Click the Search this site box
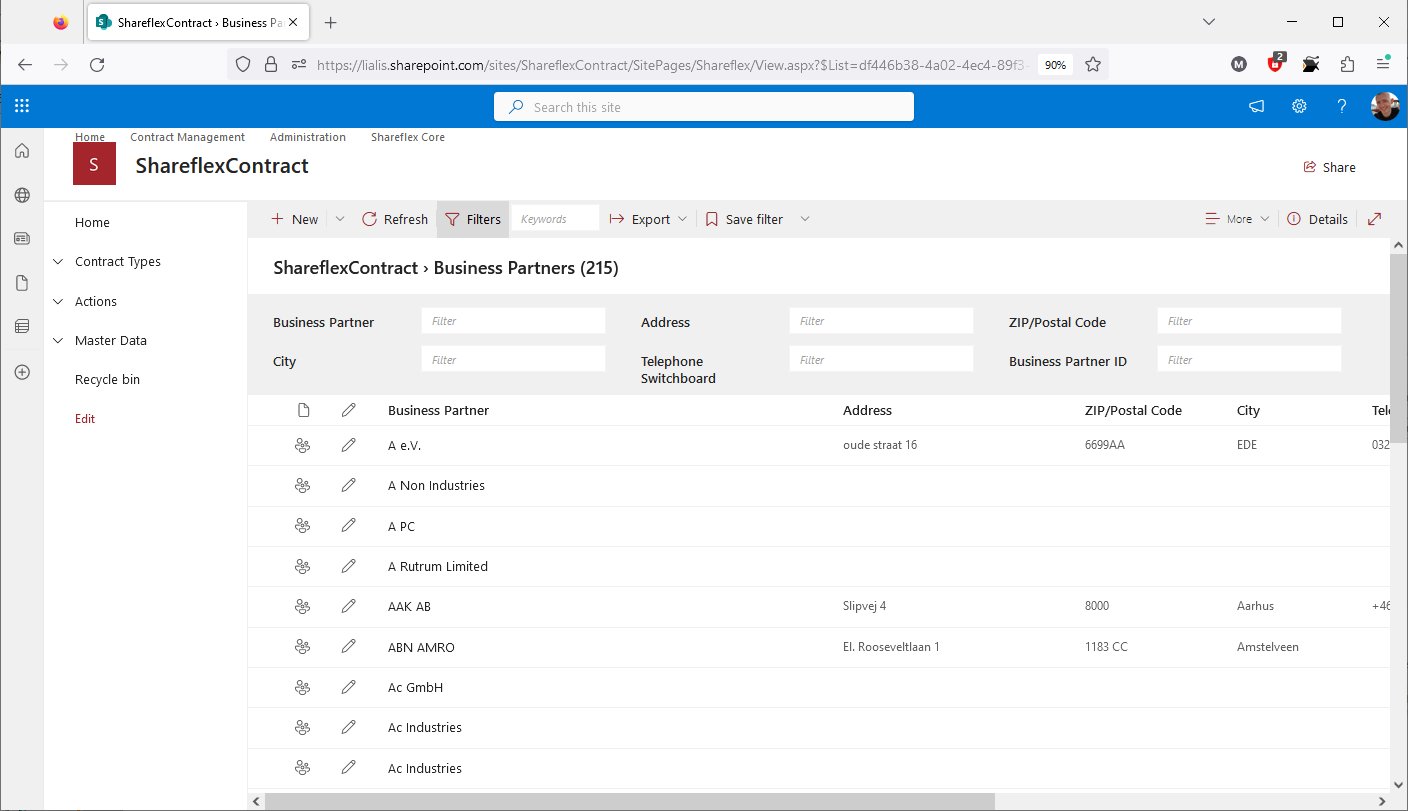The height and width of the screenshot is (811, 1408). [x=704, y=107]
